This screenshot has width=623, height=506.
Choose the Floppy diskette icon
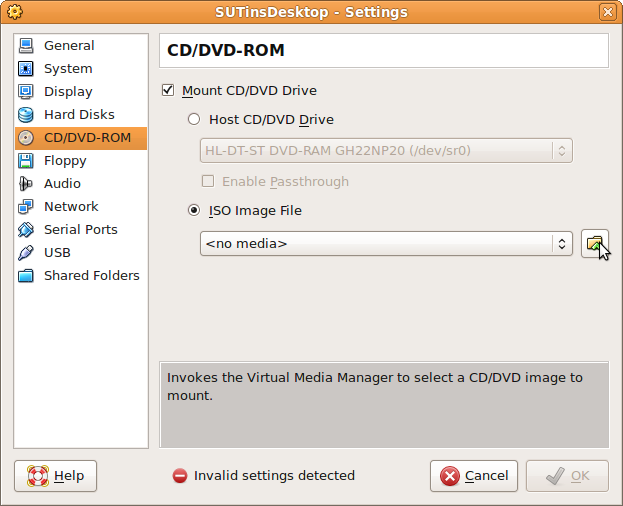click(x=26, y=161)
